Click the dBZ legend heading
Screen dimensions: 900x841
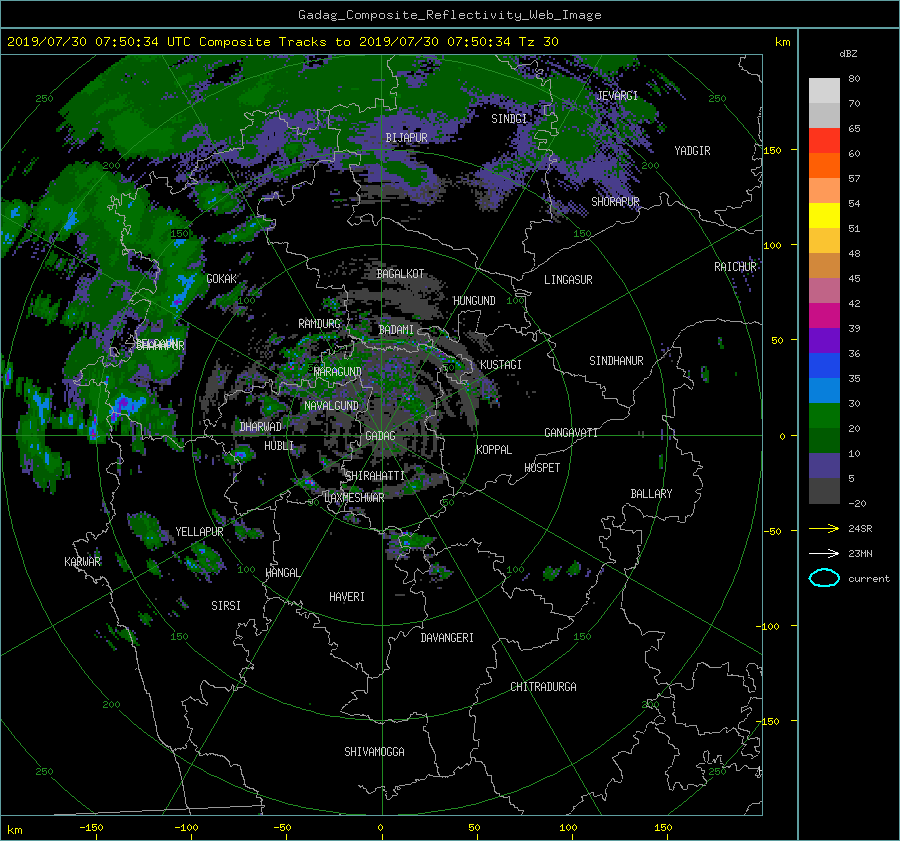848,54
